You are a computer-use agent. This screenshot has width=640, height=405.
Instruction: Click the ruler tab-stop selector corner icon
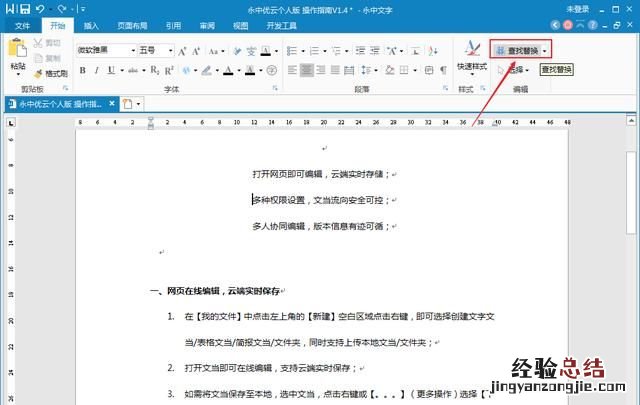[x=11, y=122]
